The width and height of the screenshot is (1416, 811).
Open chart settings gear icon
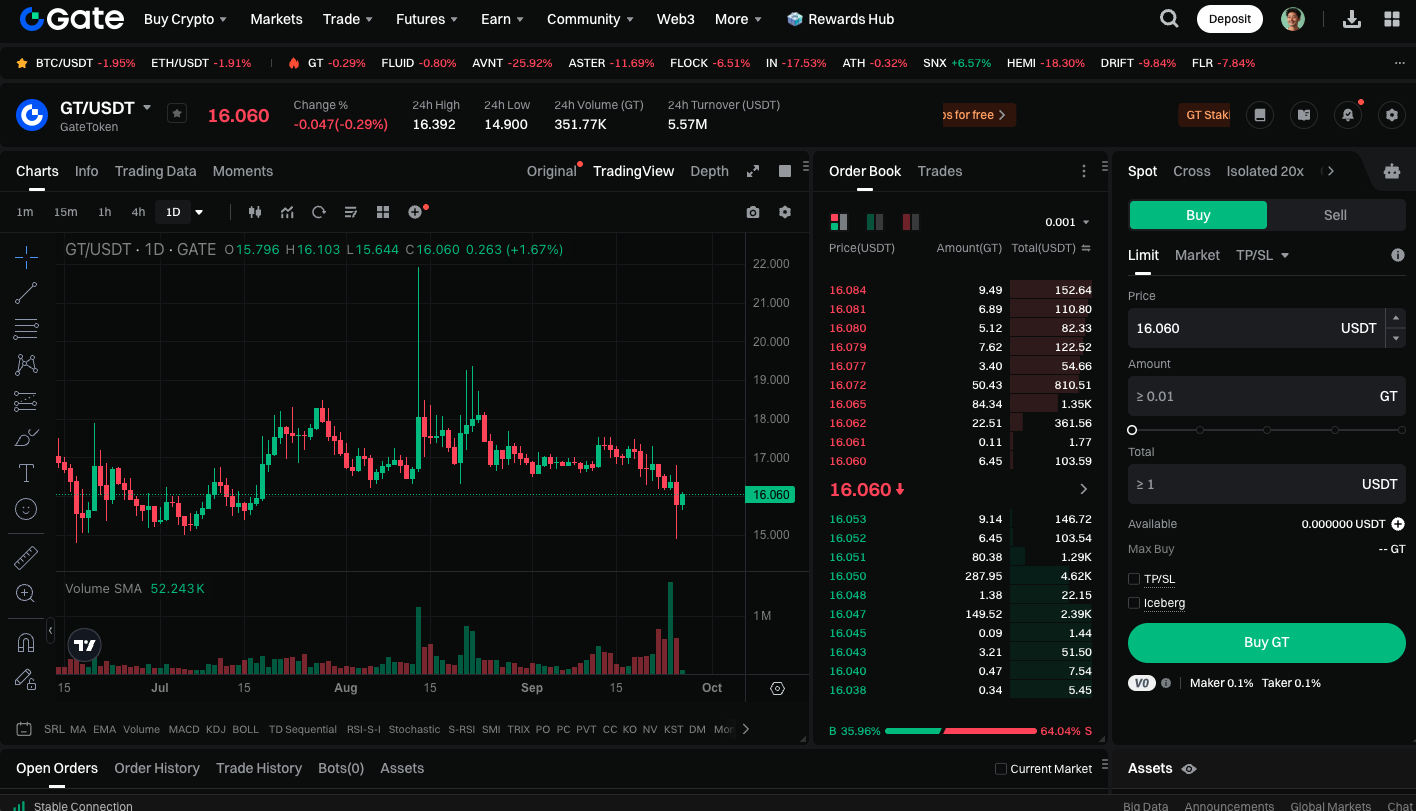[785, 212]
